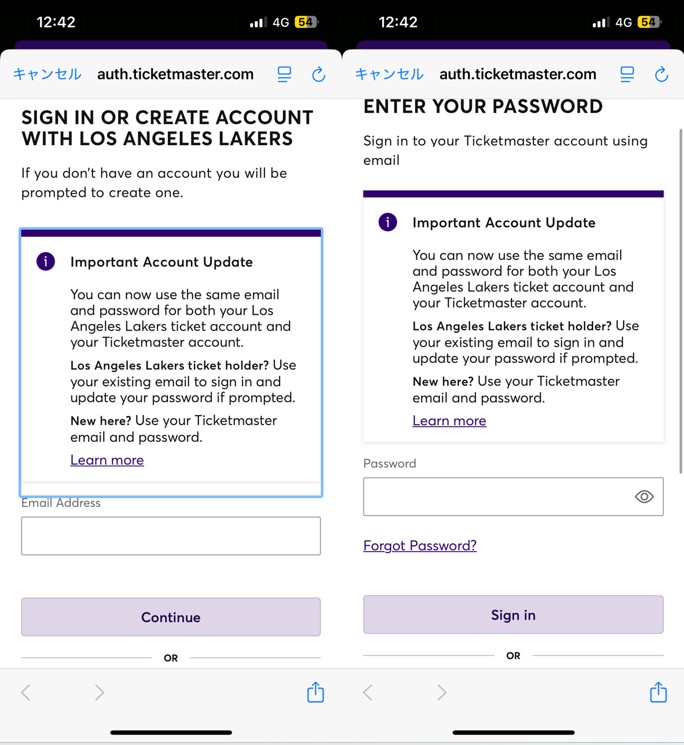Tap the Email Address input field

[x=171, y=536]
